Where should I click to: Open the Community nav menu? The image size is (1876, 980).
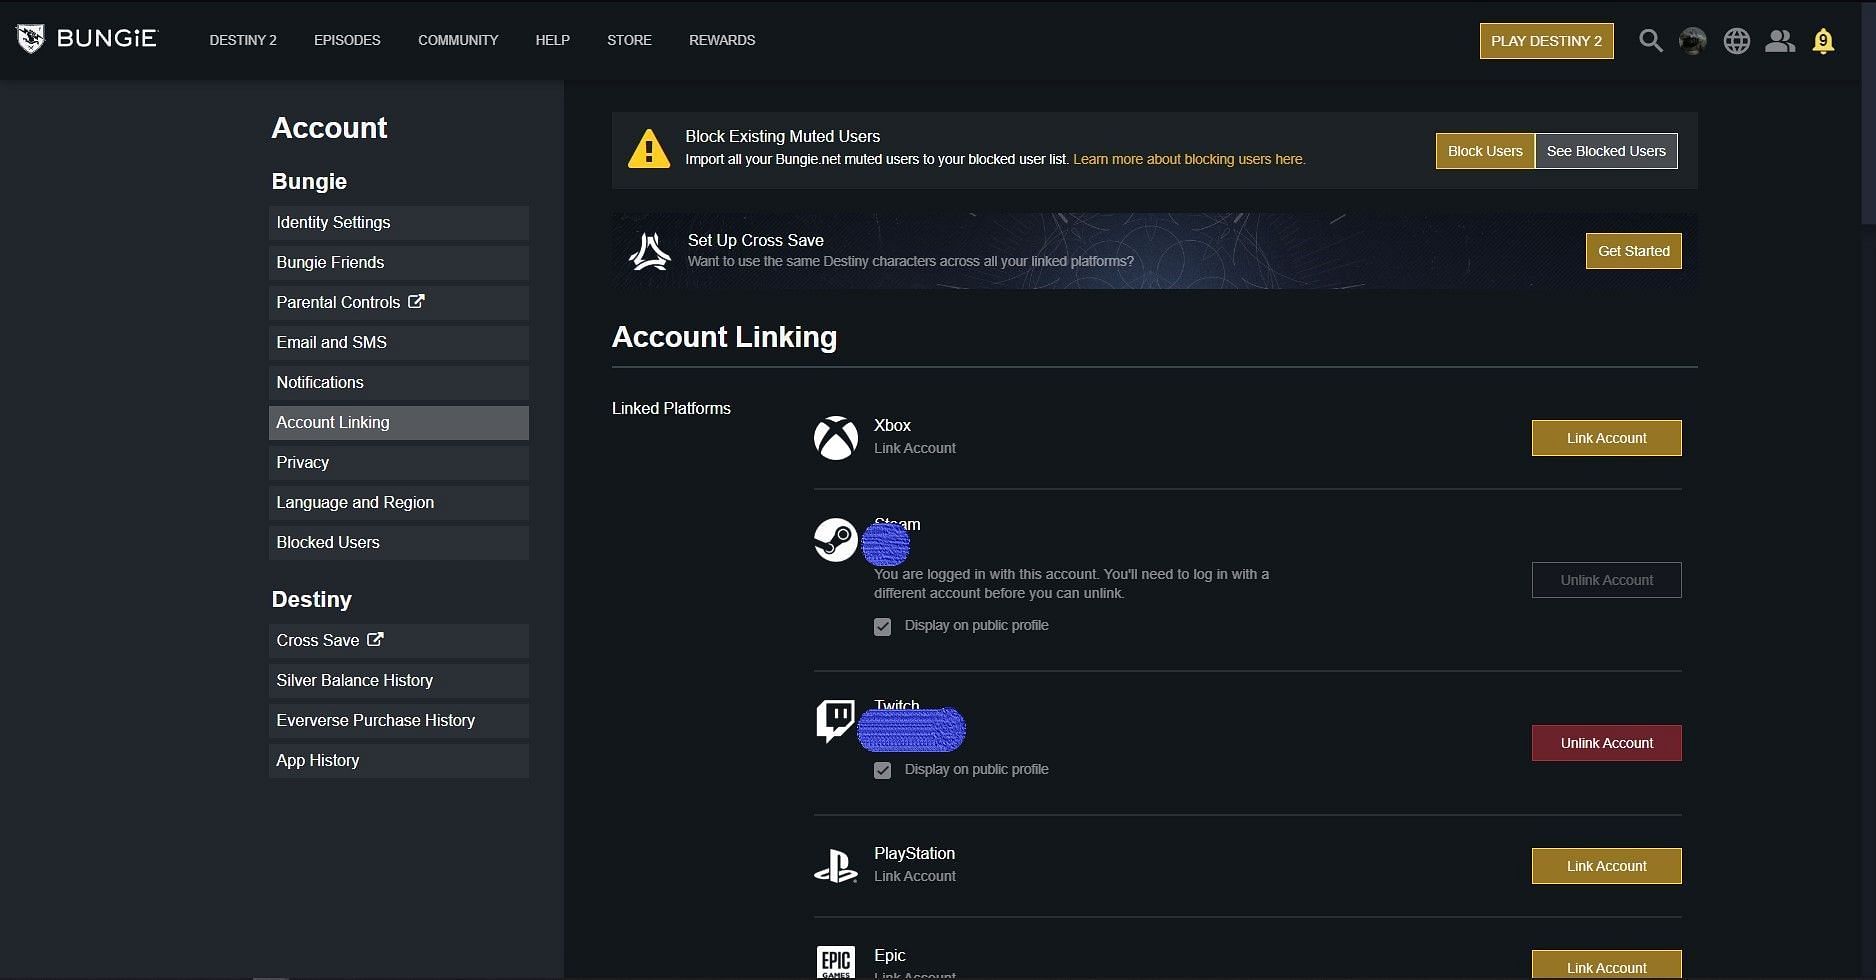point(458,40)
